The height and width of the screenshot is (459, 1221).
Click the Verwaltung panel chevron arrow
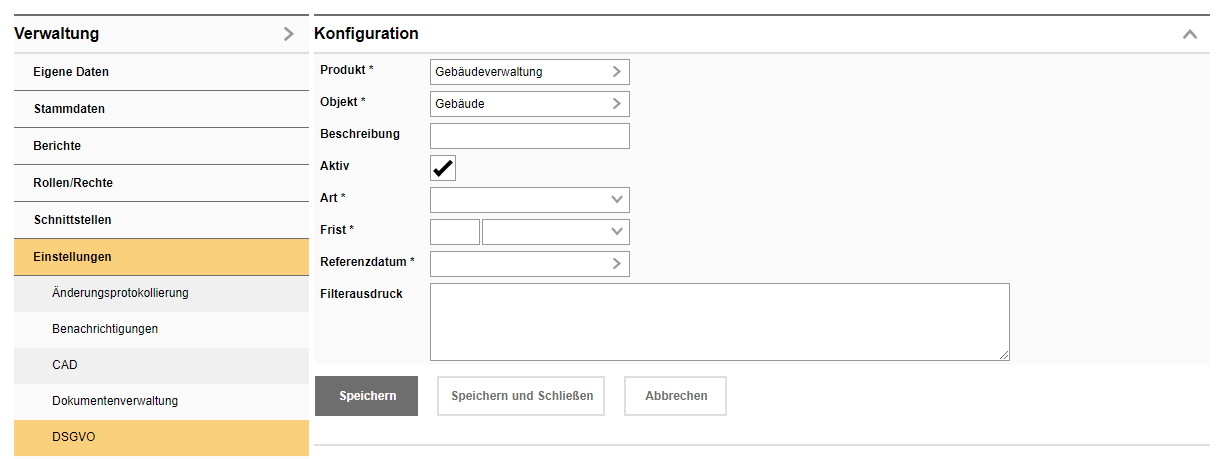[x=289, y=34]
